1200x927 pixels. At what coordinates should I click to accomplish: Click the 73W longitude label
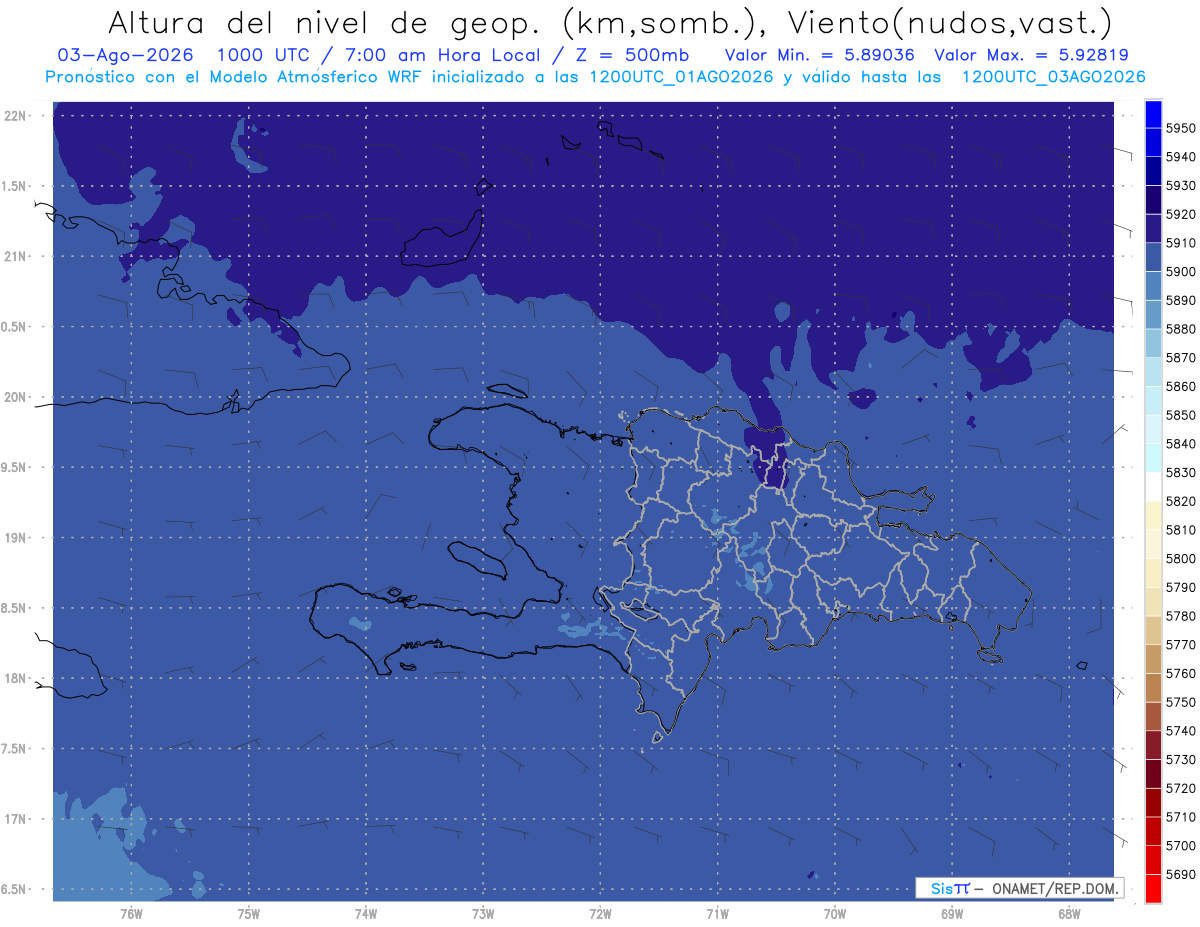483,914
